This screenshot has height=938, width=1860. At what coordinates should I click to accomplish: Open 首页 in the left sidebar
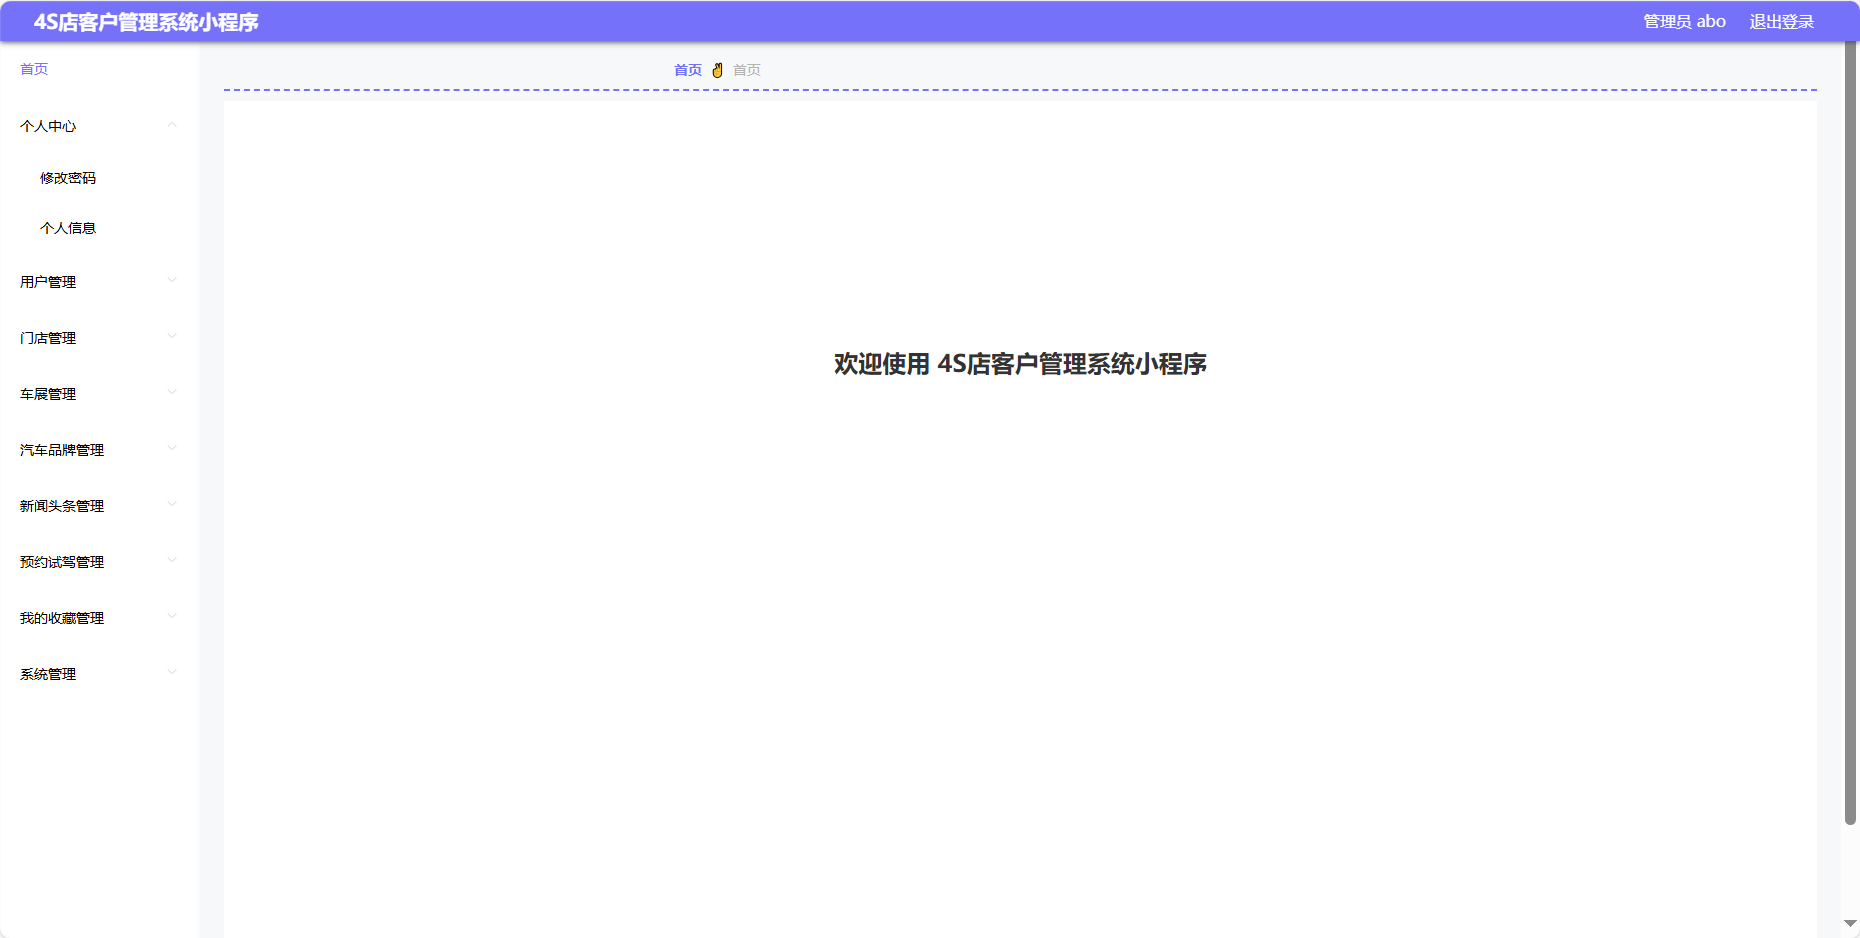point(34,69)
